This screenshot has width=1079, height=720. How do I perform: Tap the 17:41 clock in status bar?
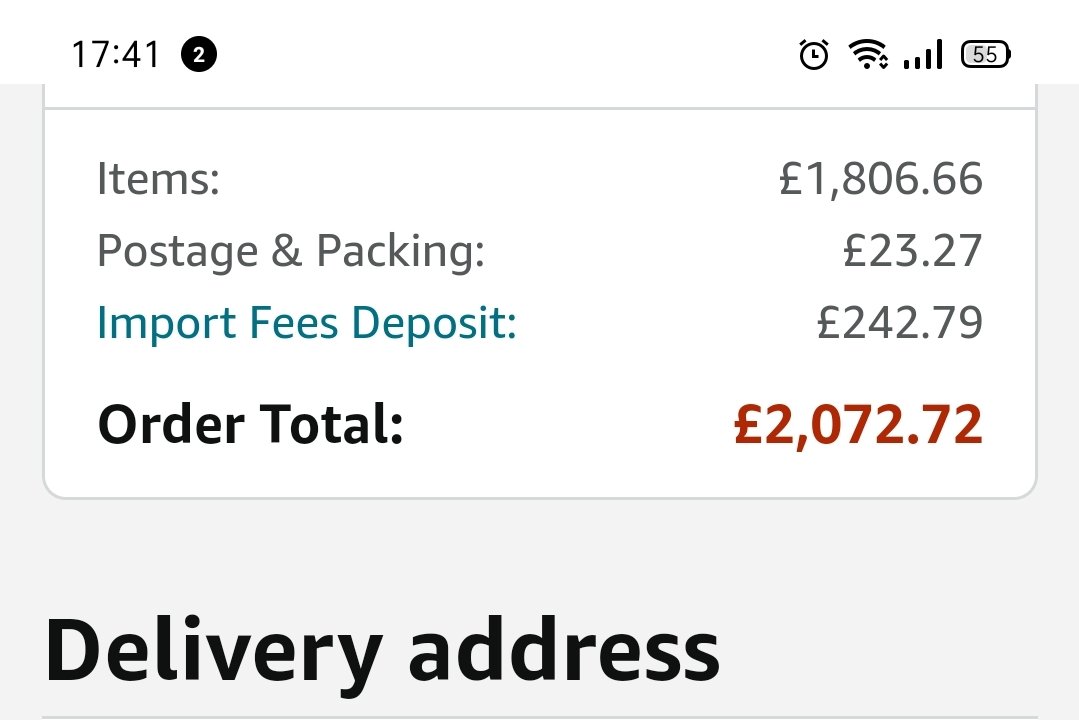116,54
